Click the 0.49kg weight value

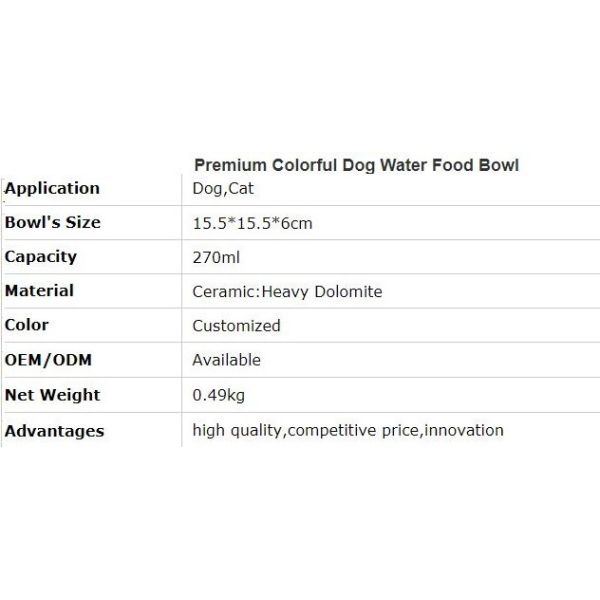coord(218,395)
